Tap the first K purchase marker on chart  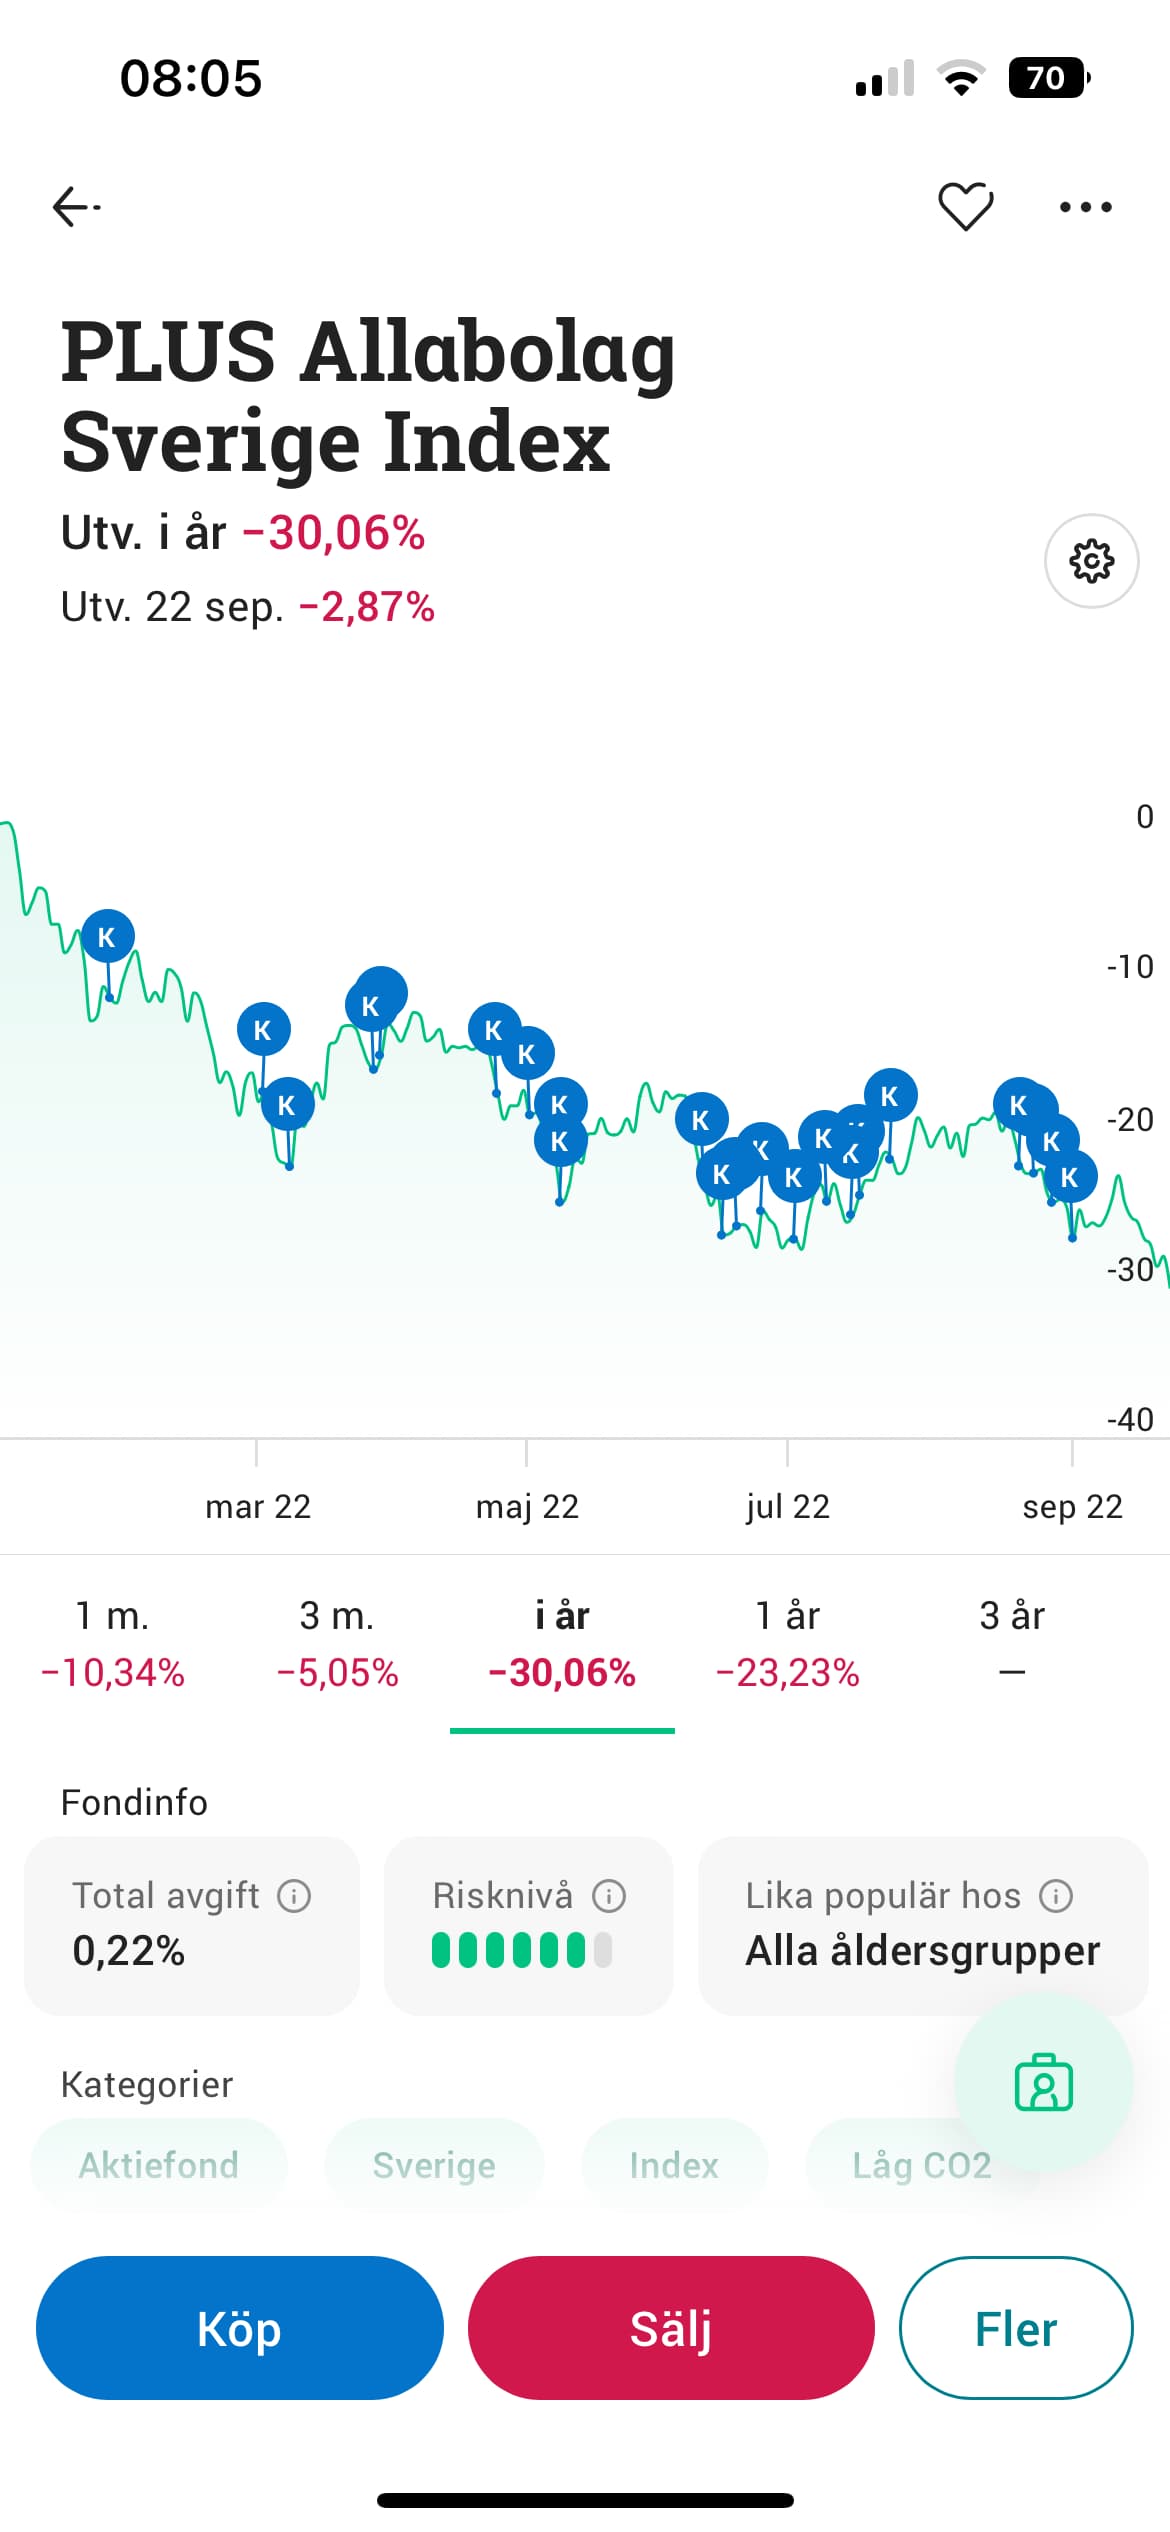pyautogui.click(x=107, y=937)
